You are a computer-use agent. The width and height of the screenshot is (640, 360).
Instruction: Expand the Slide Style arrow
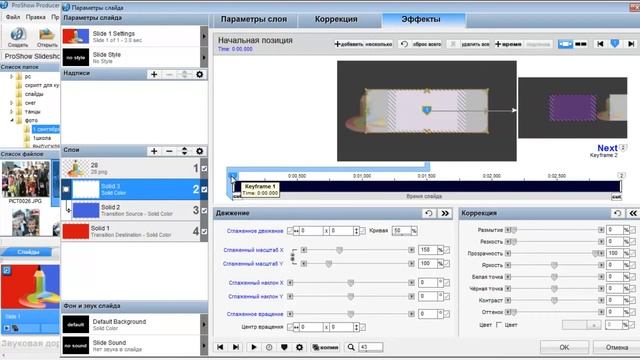pos(204,57)
